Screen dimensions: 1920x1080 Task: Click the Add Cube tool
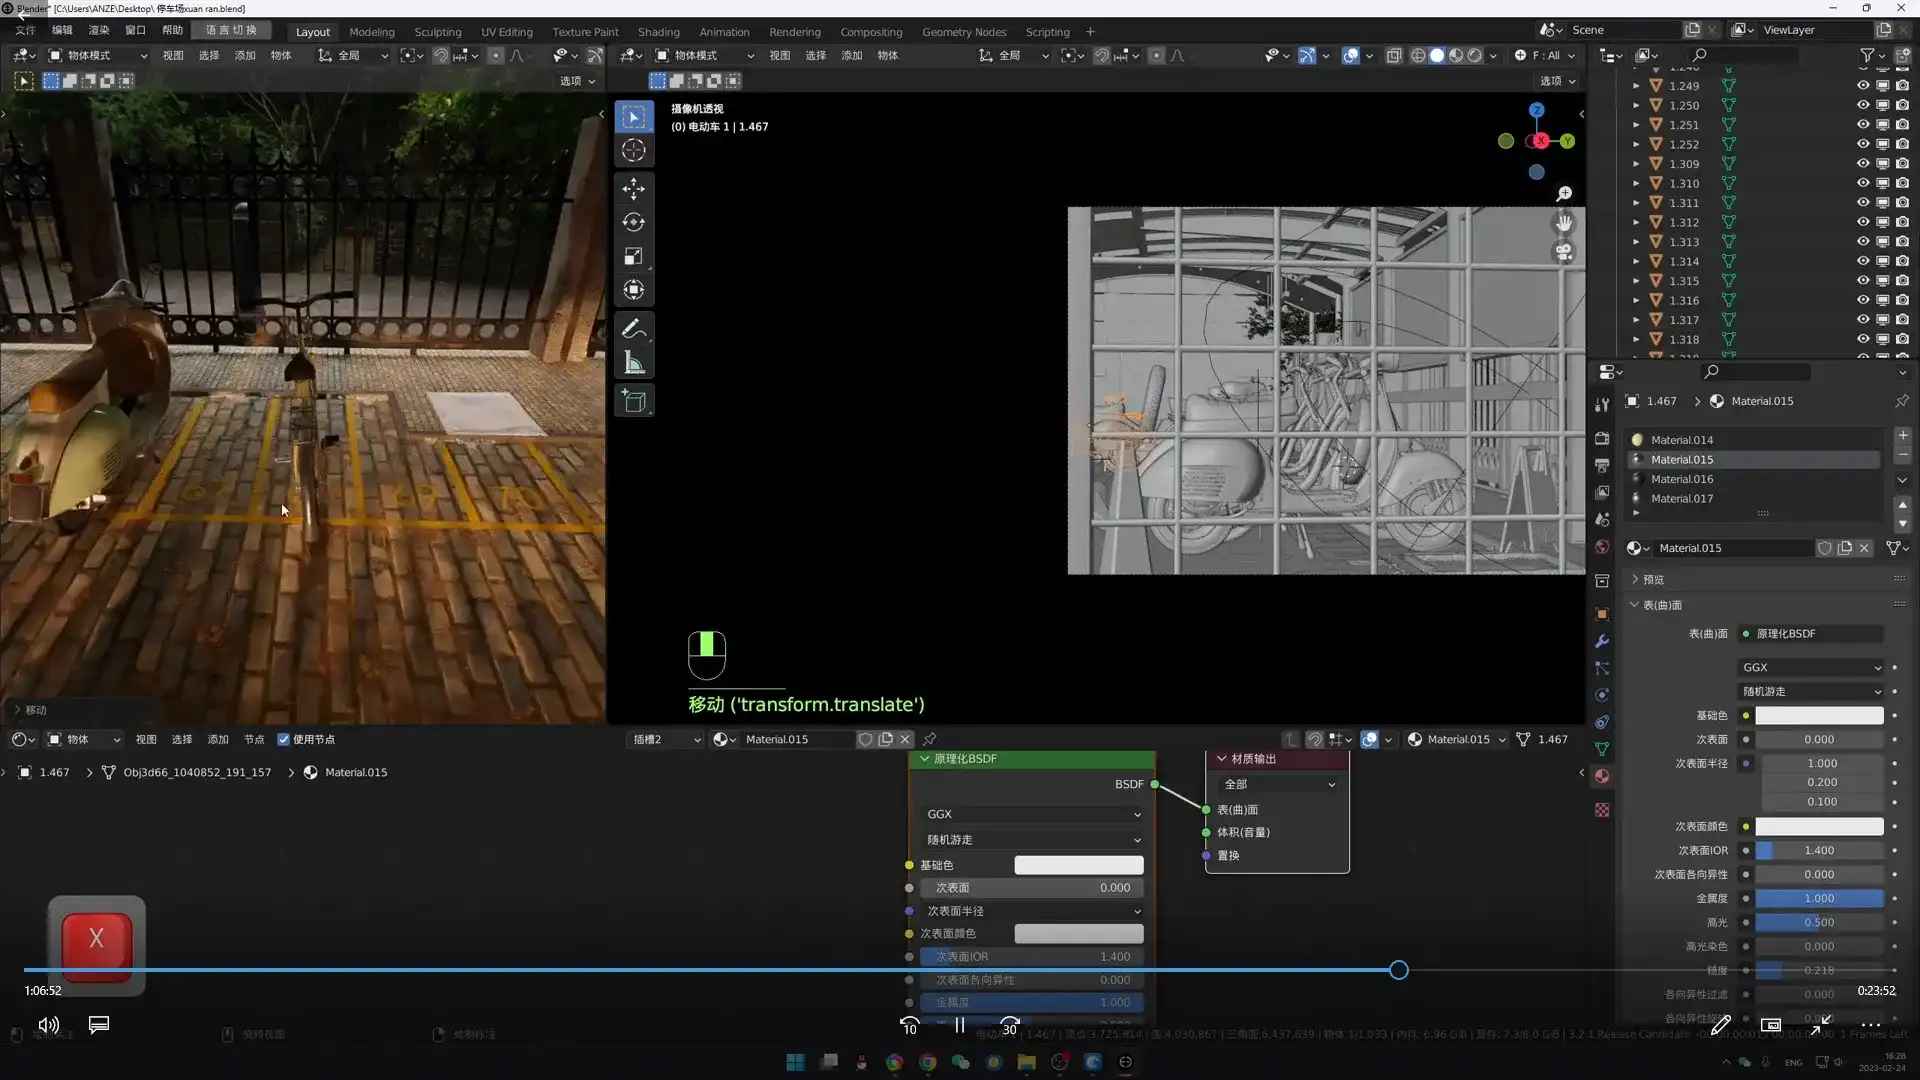coord(633,401)
